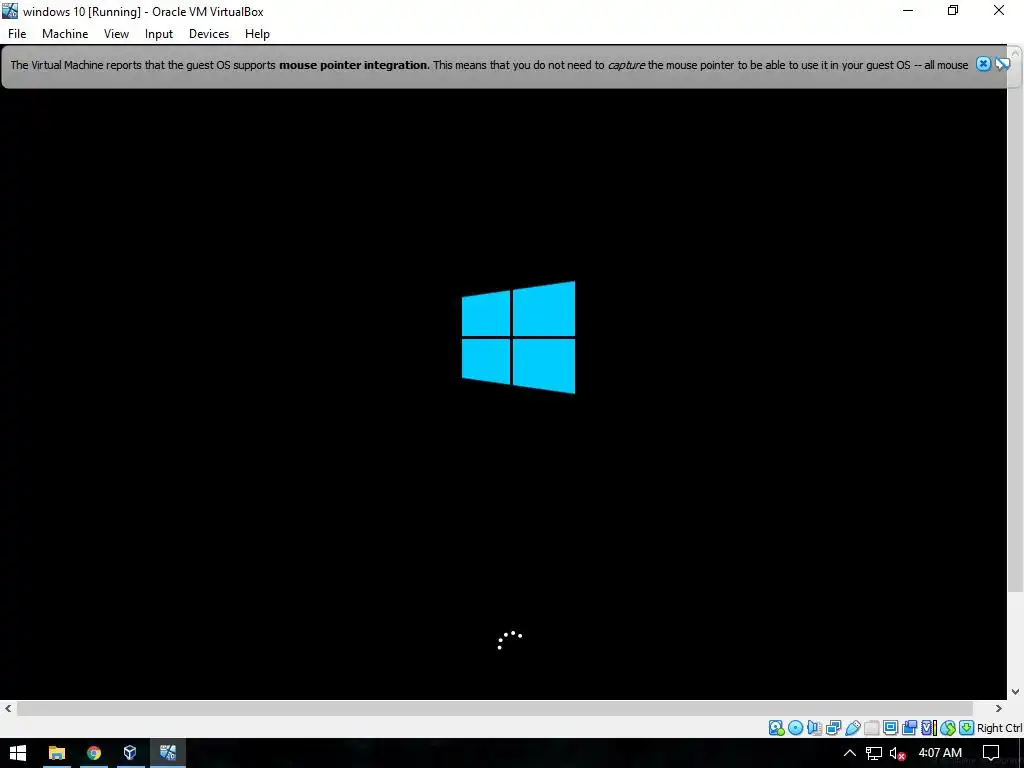Viewport: 1024px width, 768px height.
Task: Click the don't-show-again icon on the notification
Action: (x=1002, y=64)
